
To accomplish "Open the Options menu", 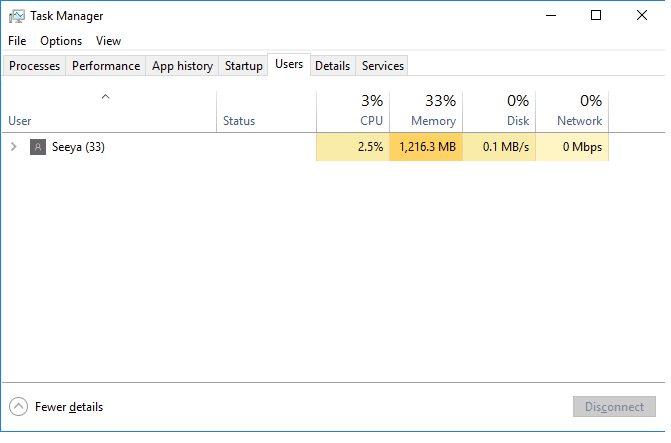I will 61,41.
